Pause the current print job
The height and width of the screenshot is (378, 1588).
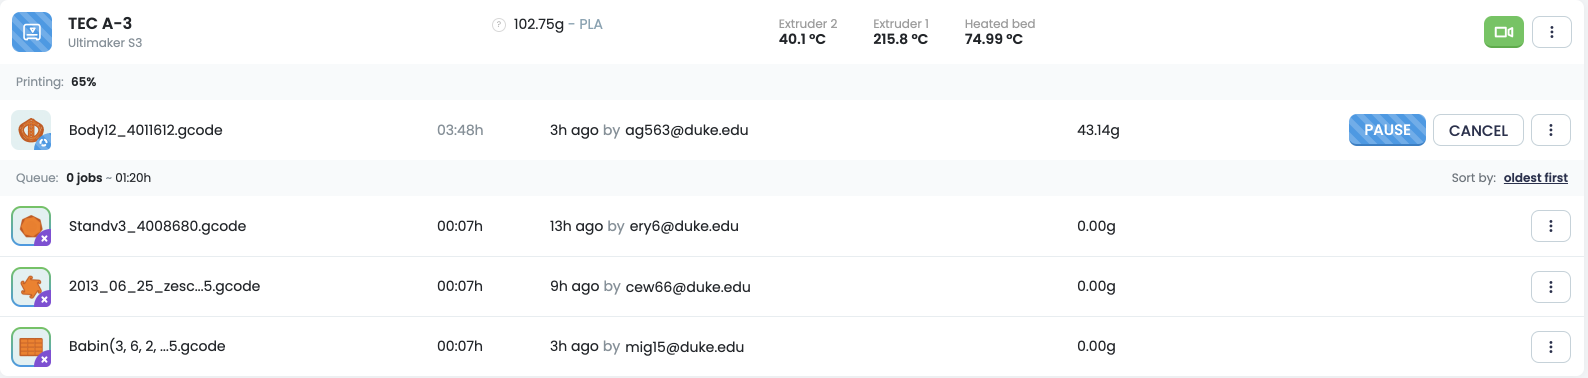[x=1387, y=130]
